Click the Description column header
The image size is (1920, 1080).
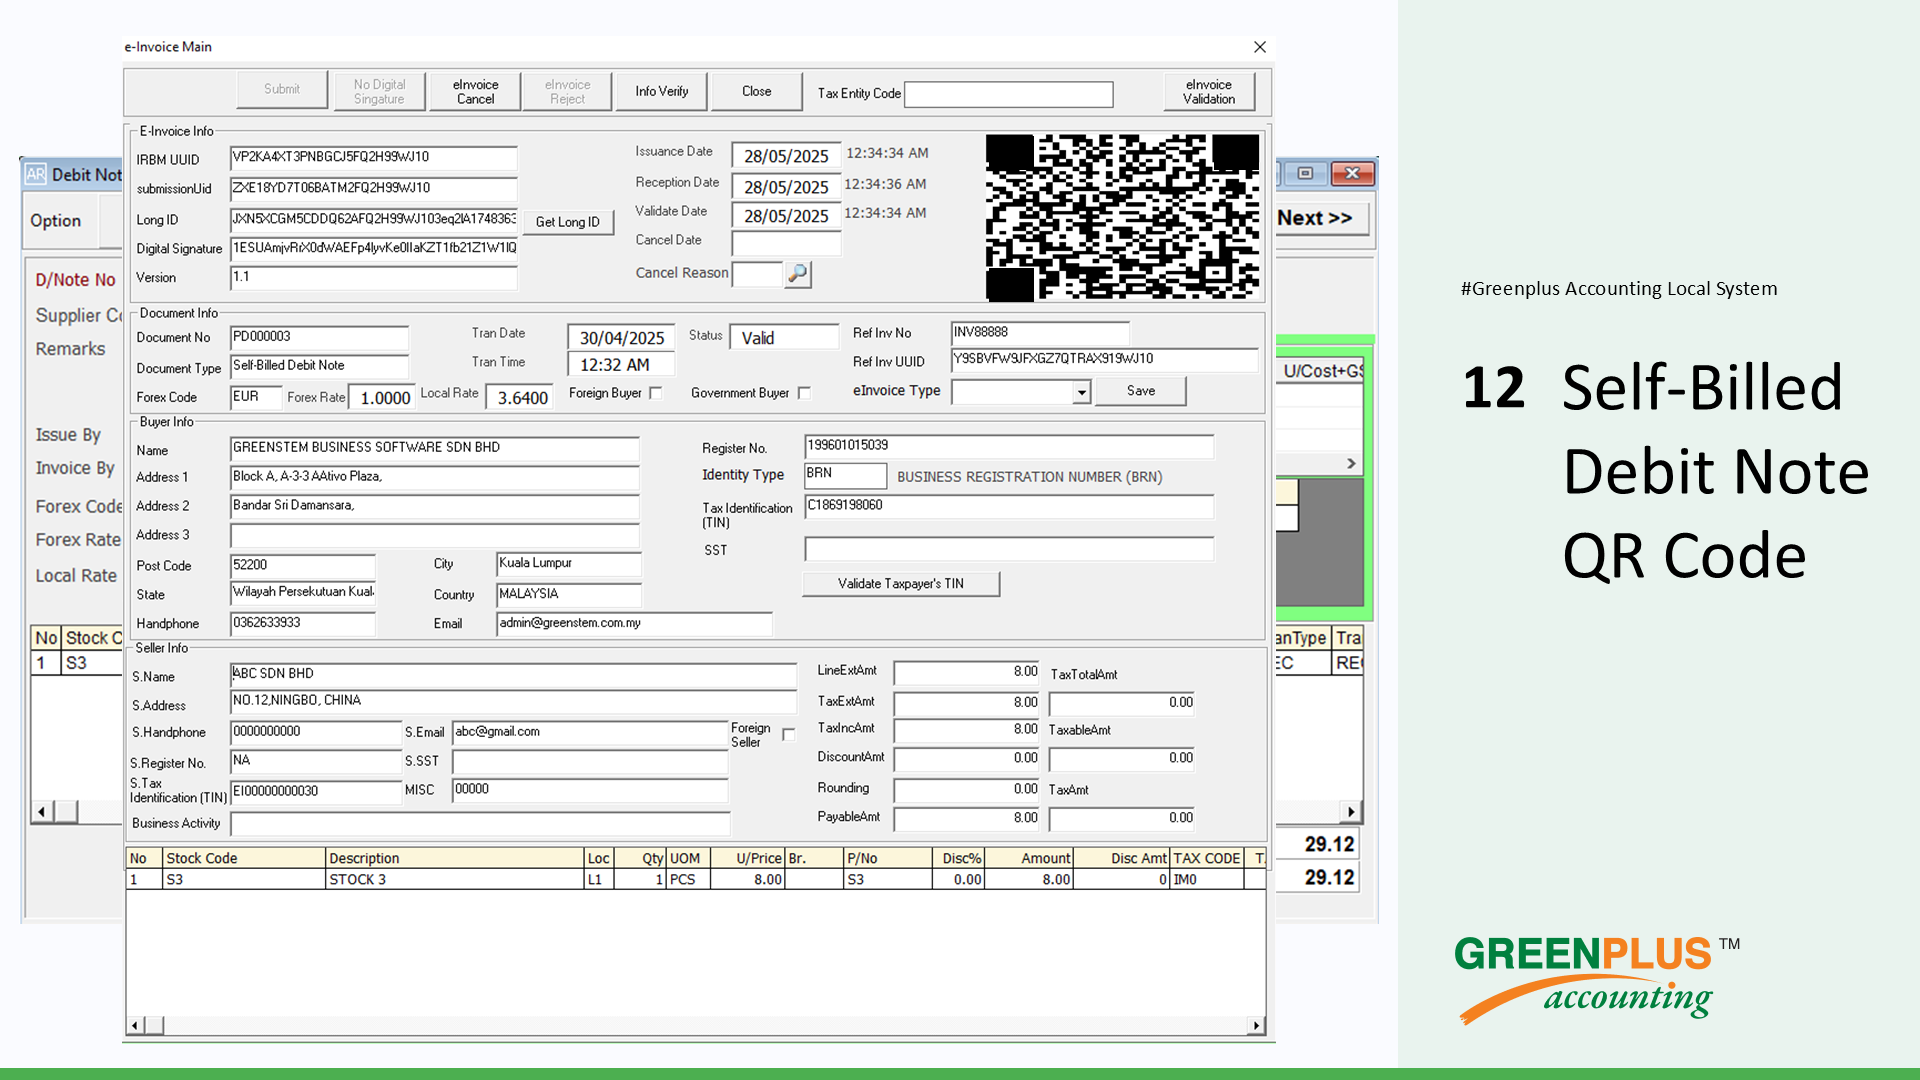tap(455, 858)
